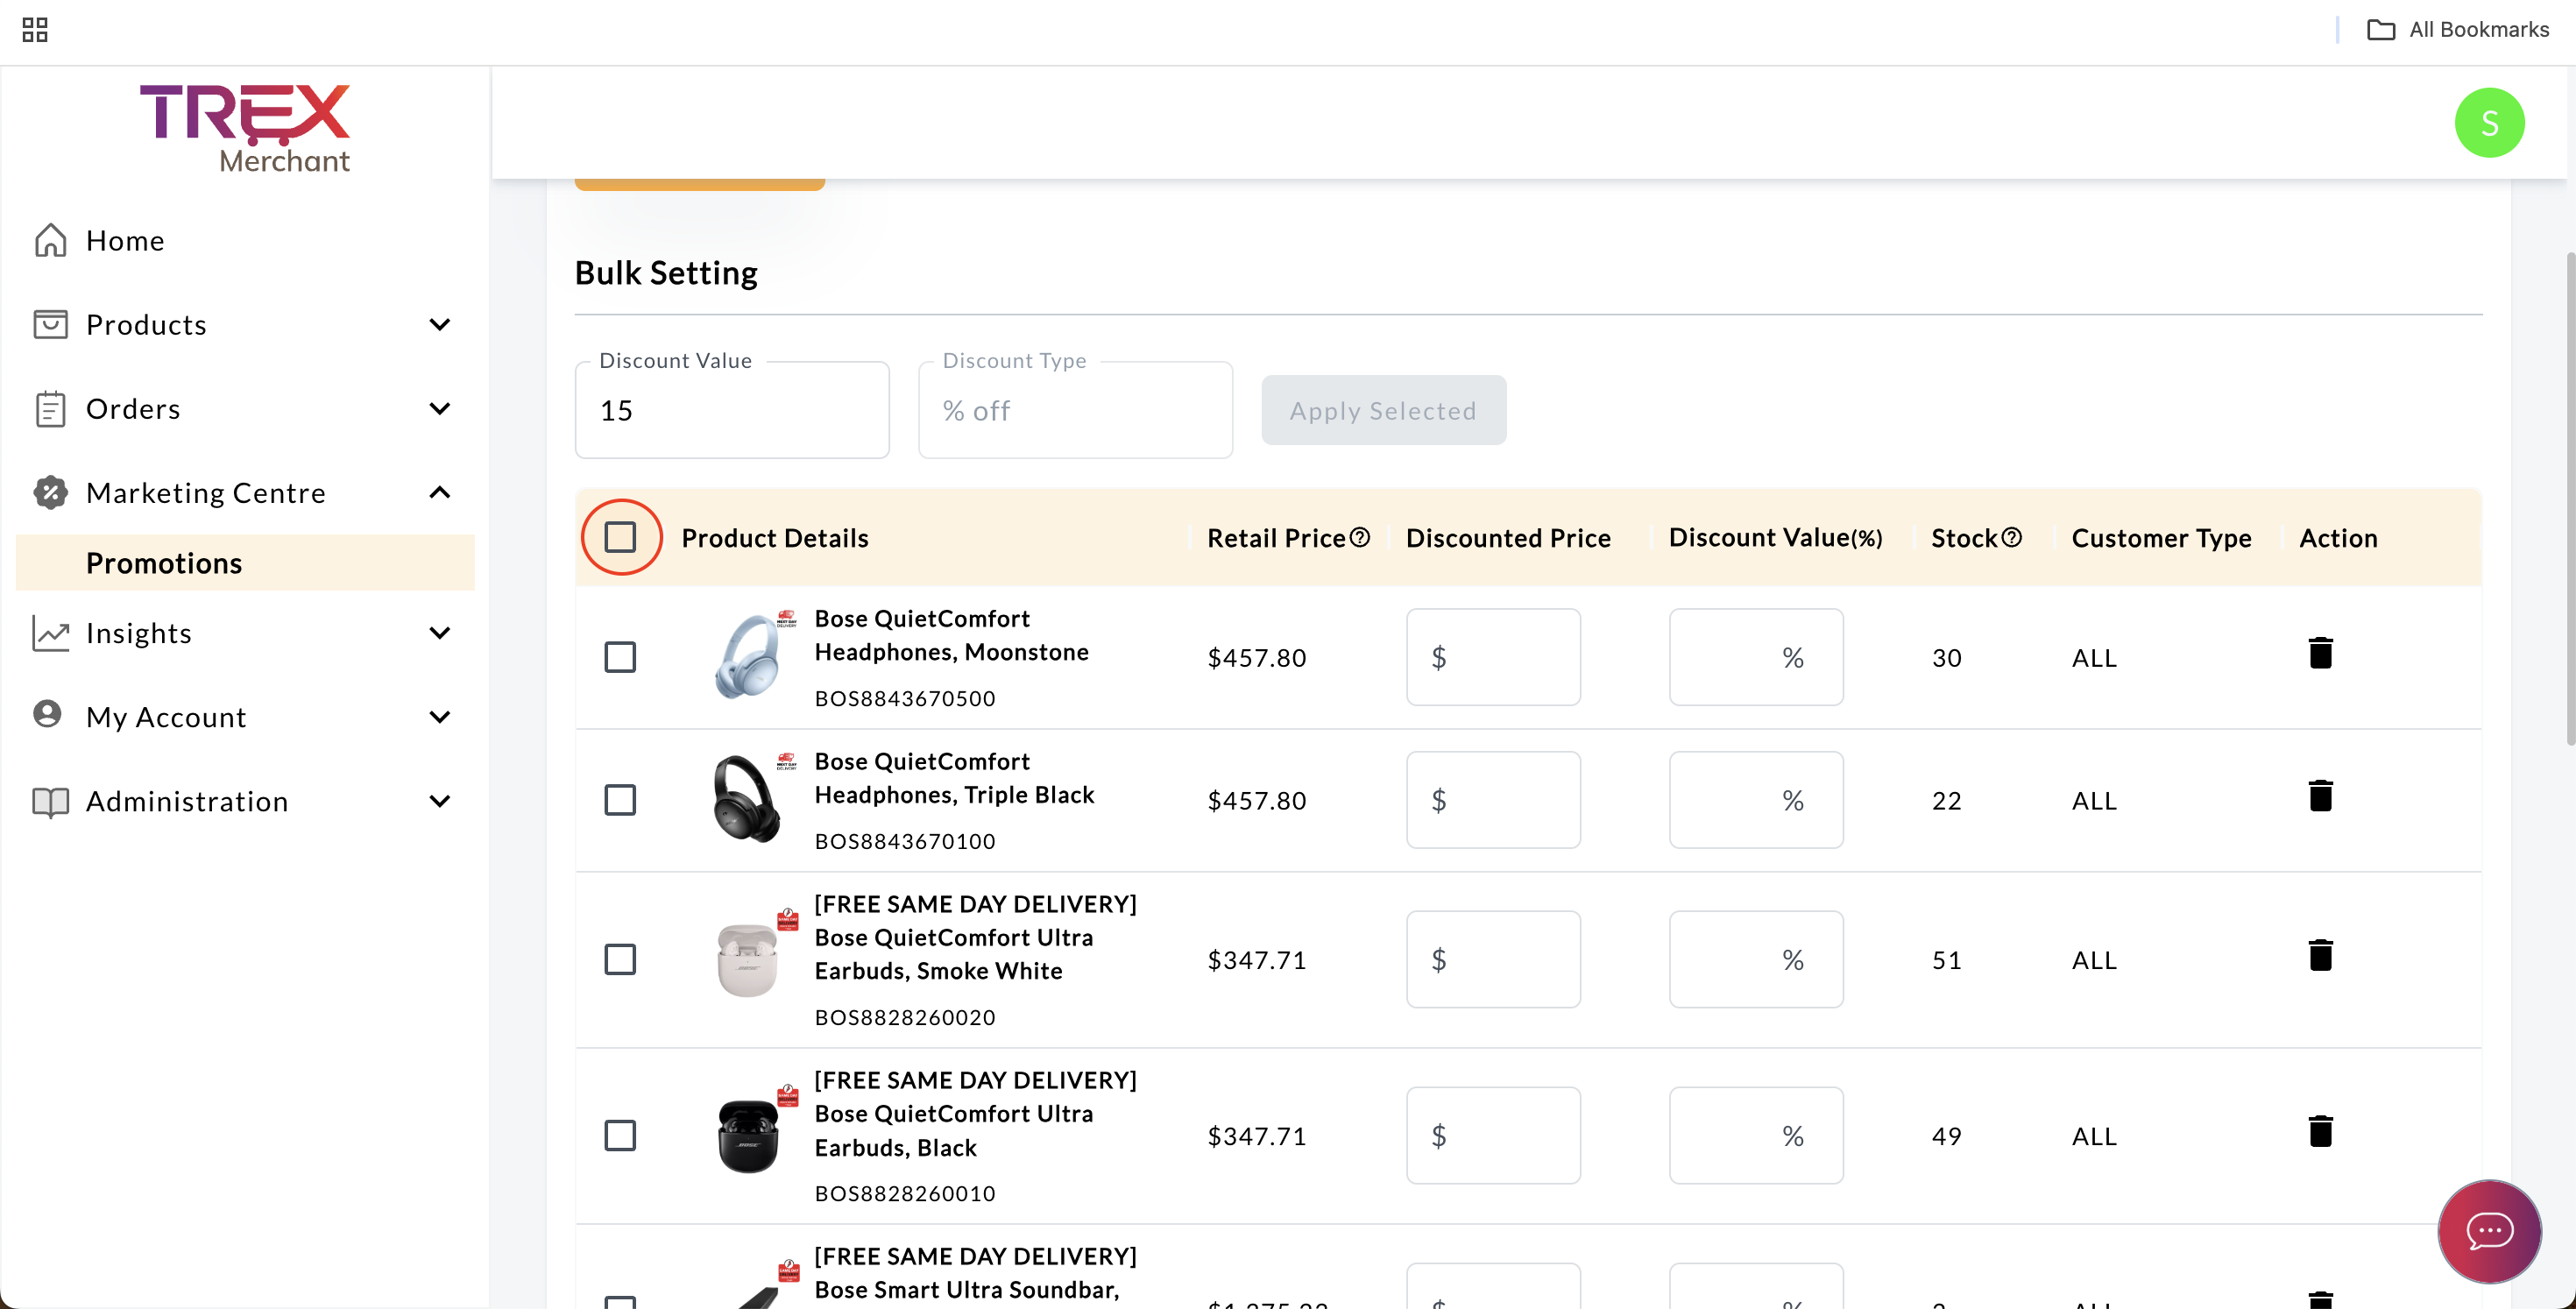
Task: Open the live chat bubble
Action: click(2489, 1231)
